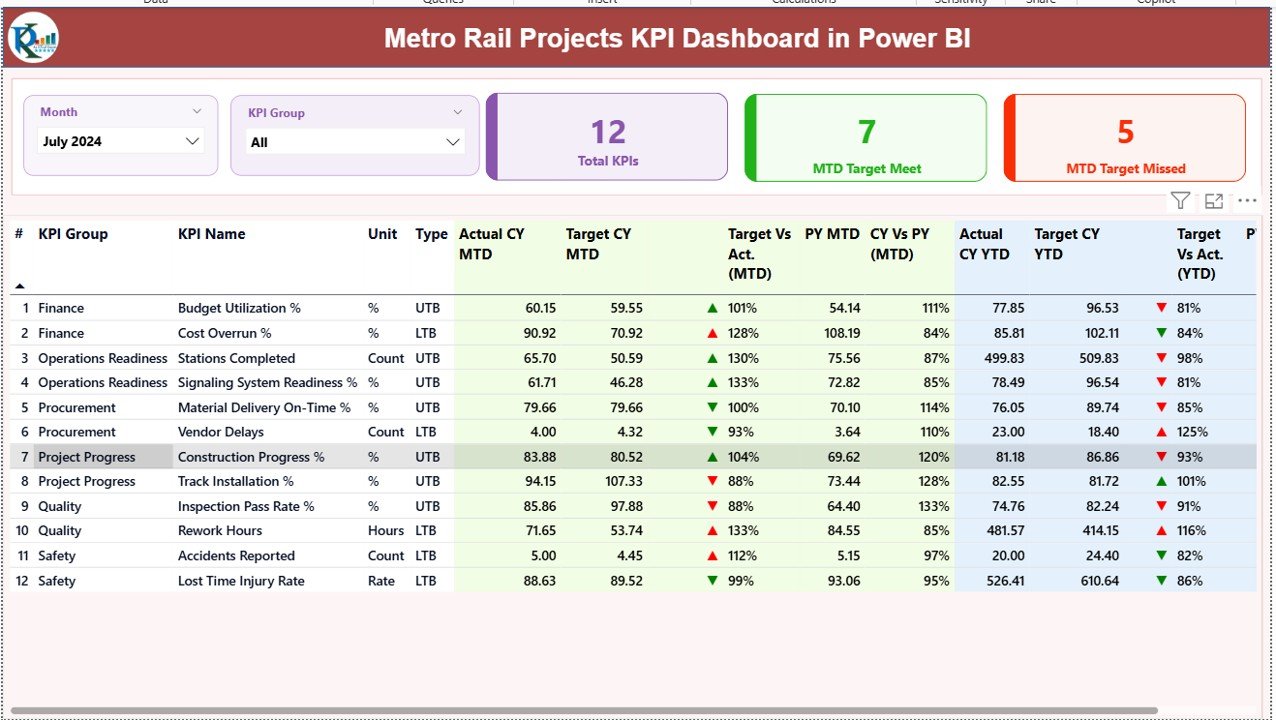Click the dashboard logo in the header banner

coord(32,37)
